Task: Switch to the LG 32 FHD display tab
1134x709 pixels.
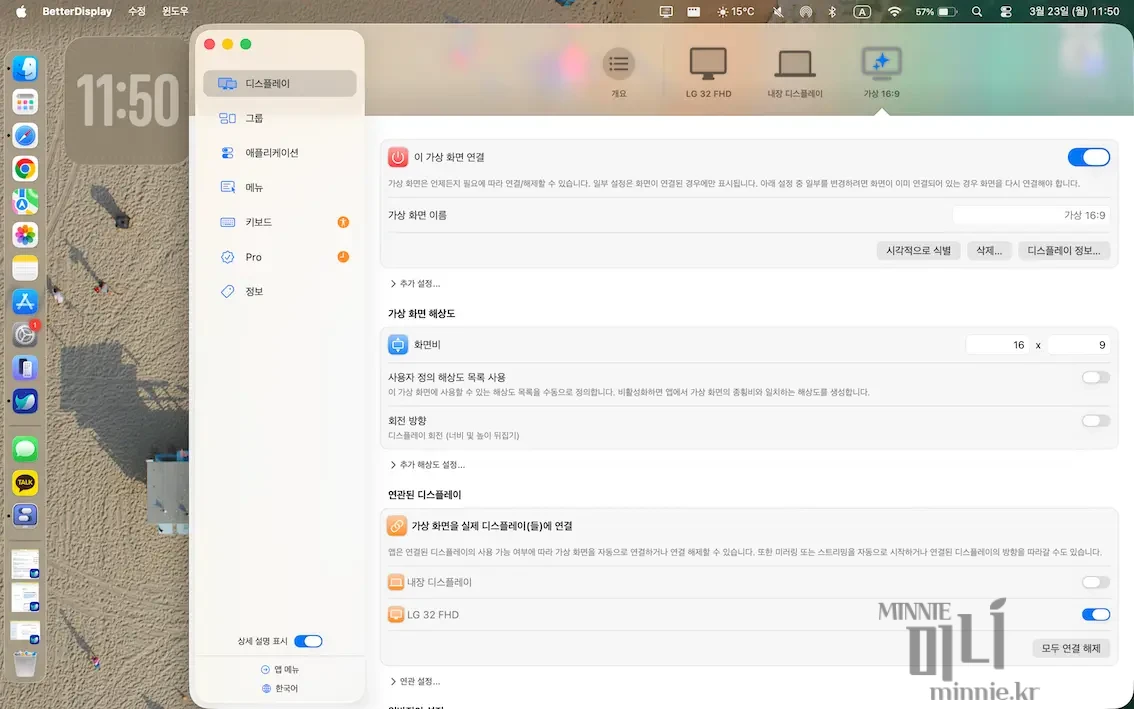Action: tap(708, 72)
